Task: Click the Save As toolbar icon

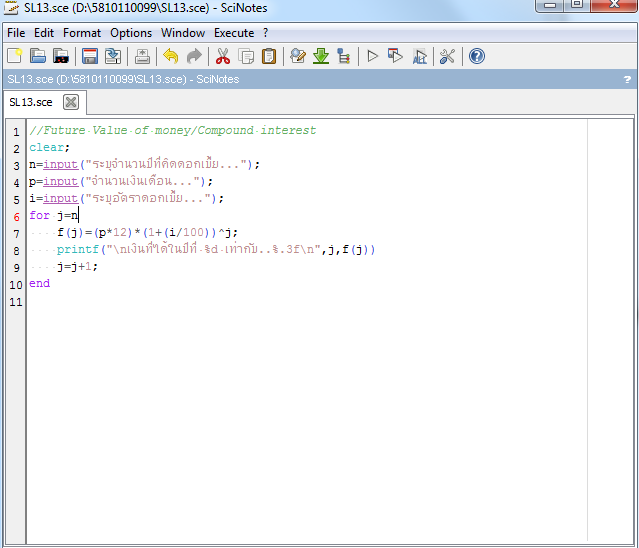Action: pyautogui.click(x=113, y=56)
